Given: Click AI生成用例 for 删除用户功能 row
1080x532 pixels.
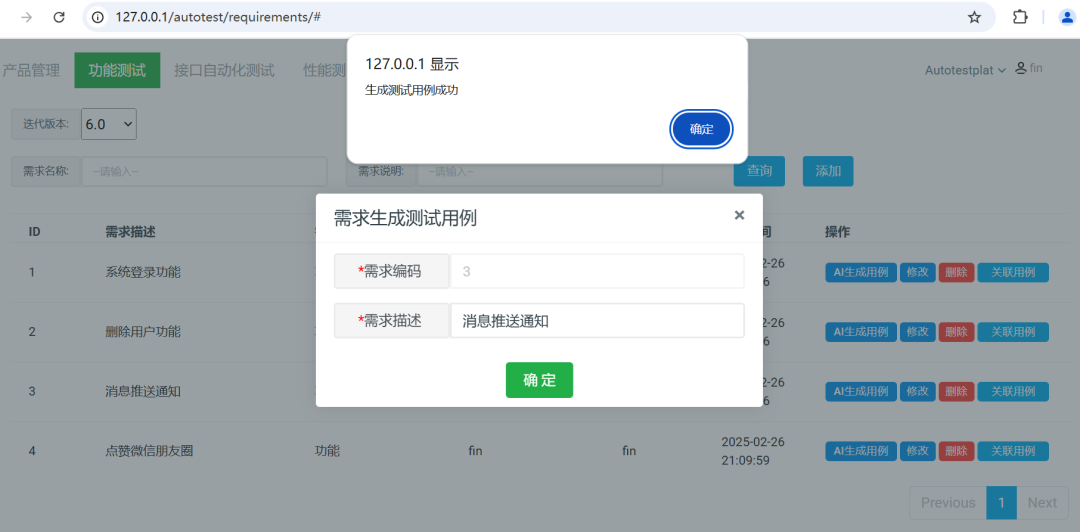Looking at the screenshot, I should click(861, 331).
